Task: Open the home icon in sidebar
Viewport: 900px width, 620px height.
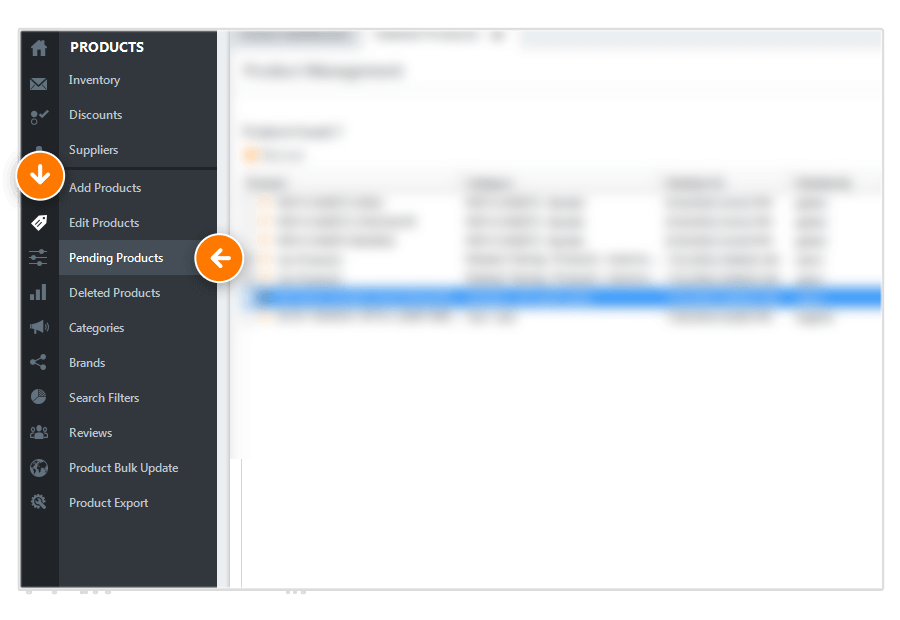Action: [x=39, y=48]
